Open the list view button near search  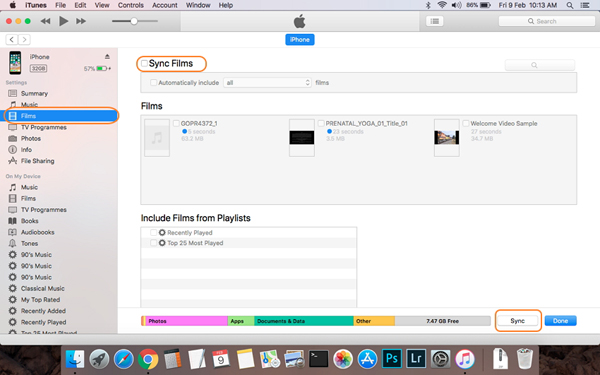point(435,21)
